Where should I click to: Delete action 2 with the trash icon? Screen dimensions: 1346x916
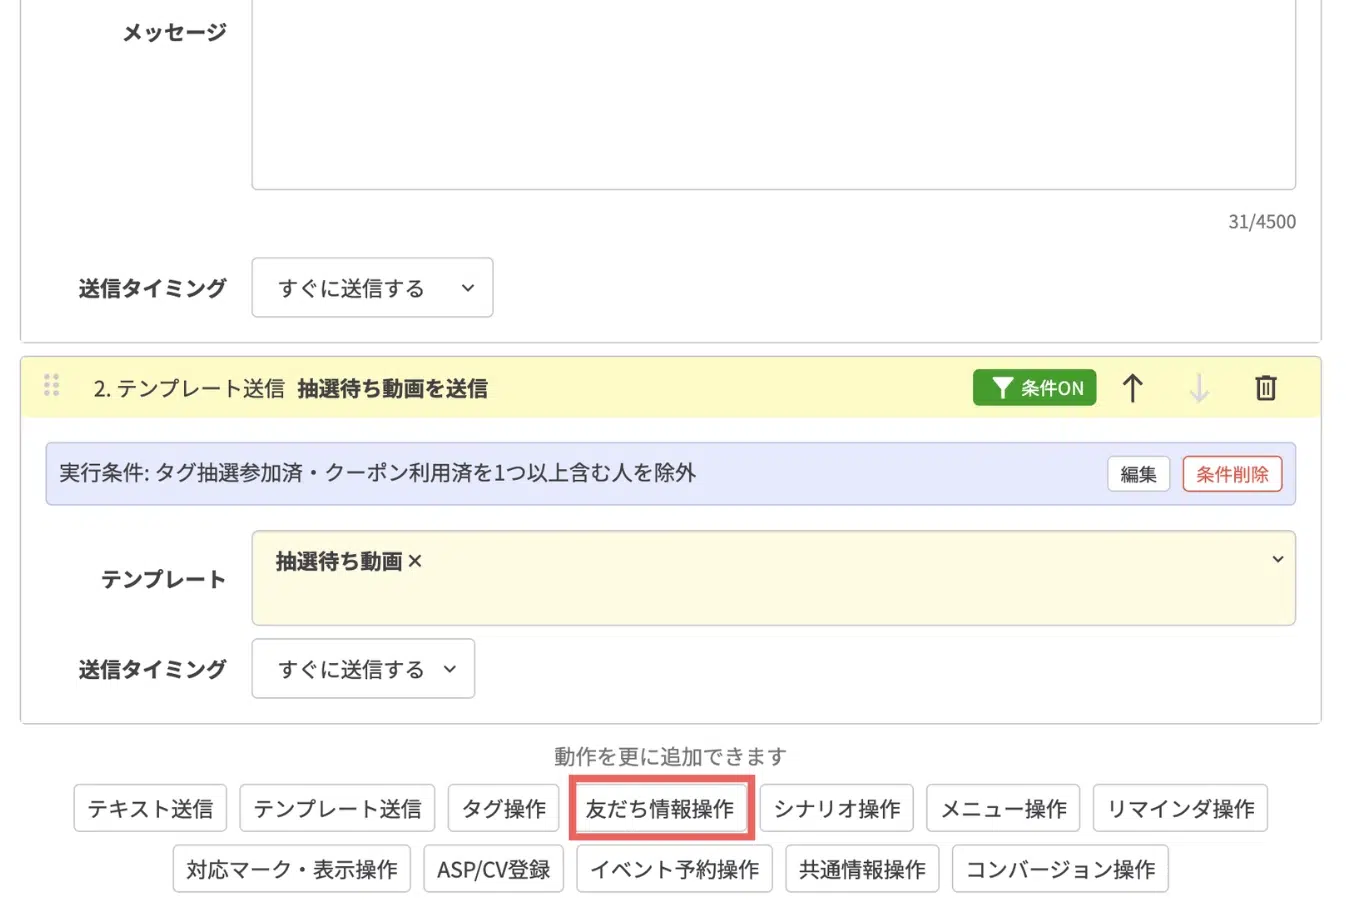[1266, 388]
